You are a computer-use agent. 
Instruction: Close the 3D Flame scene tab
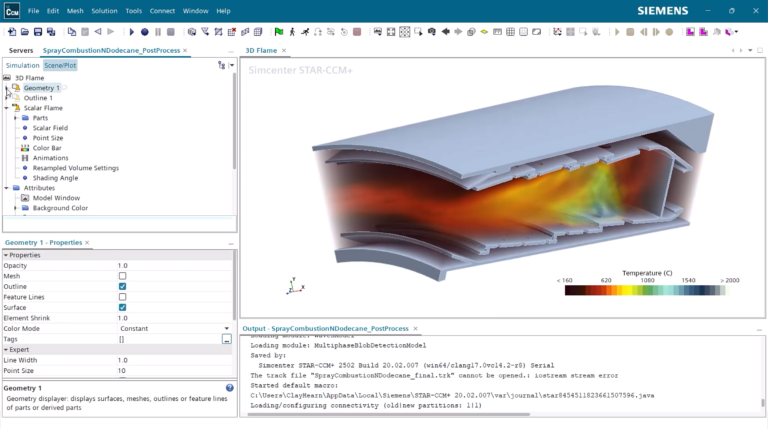[x=284, y=50]
